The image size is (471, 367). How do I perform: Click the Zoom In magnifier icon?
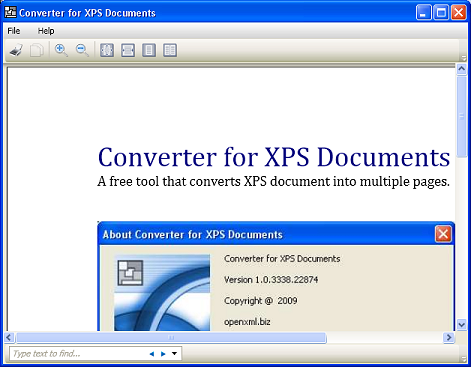tap(61, 50)
